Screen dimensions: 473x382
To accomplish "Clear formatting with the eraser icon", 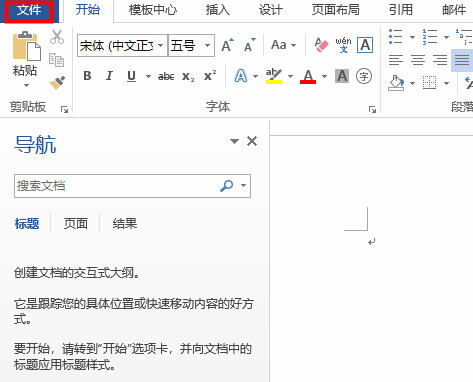I will 321,45.
